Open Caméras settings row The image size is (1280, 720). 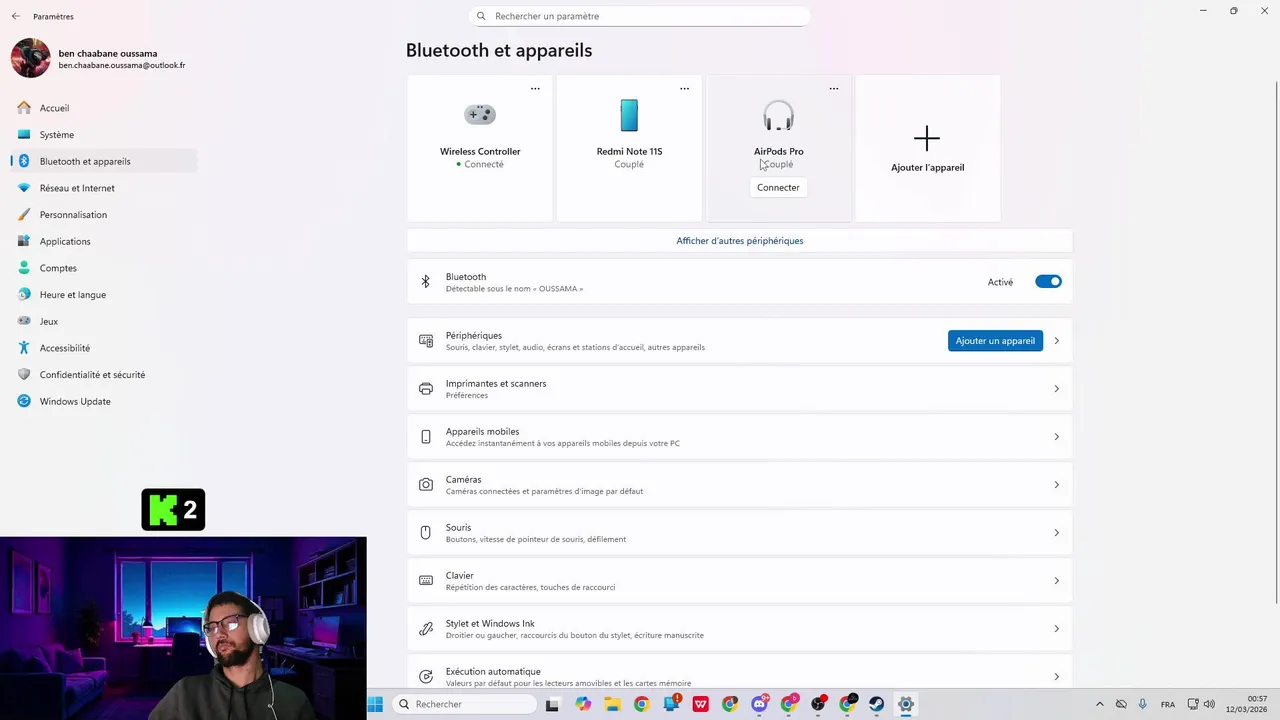point(739,485)
